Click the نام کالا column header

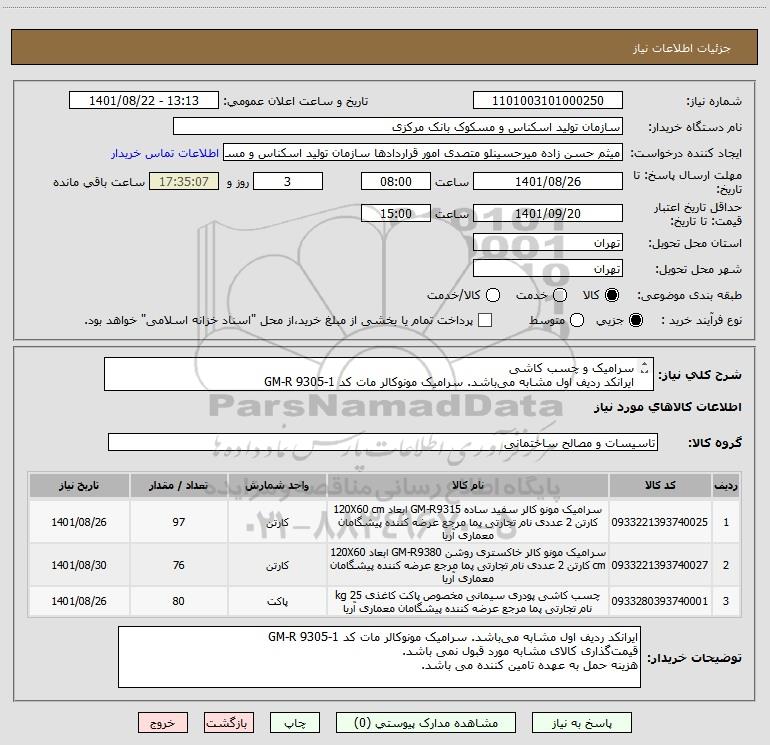[x=468, y=485]
